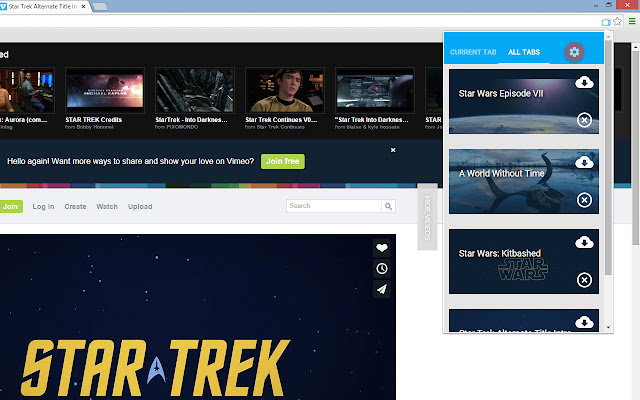Open the Aurora video thumbnail
The height and width of the screenshot is (400, 640).
click(27, 90)
